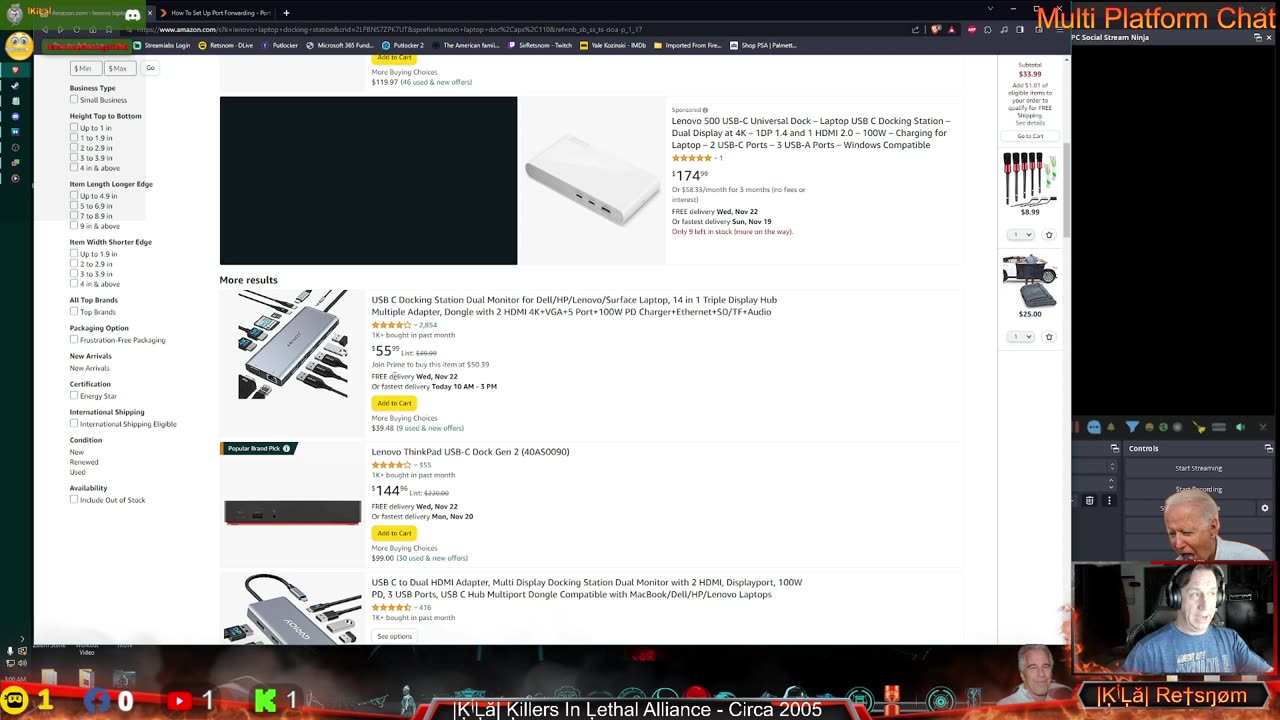The height and width of the screenshot is (720, 1280).
Task: Click the YouTube icon in bottom overlay
Action: pos(179,701)
